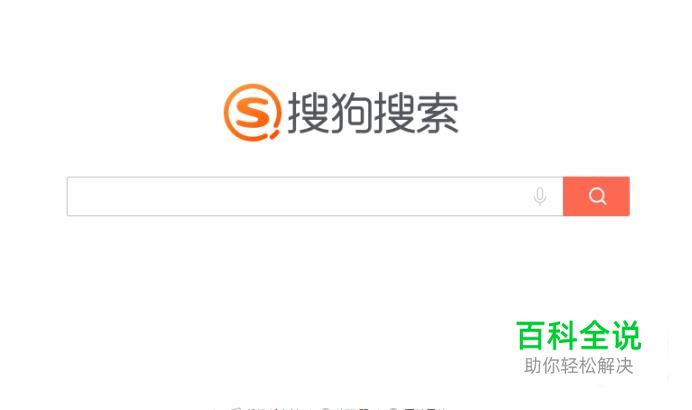The height and width of the screenshot is (410, 692).
Task: Click the 百 character of the green watermark
Action: (x=531, y=335)
